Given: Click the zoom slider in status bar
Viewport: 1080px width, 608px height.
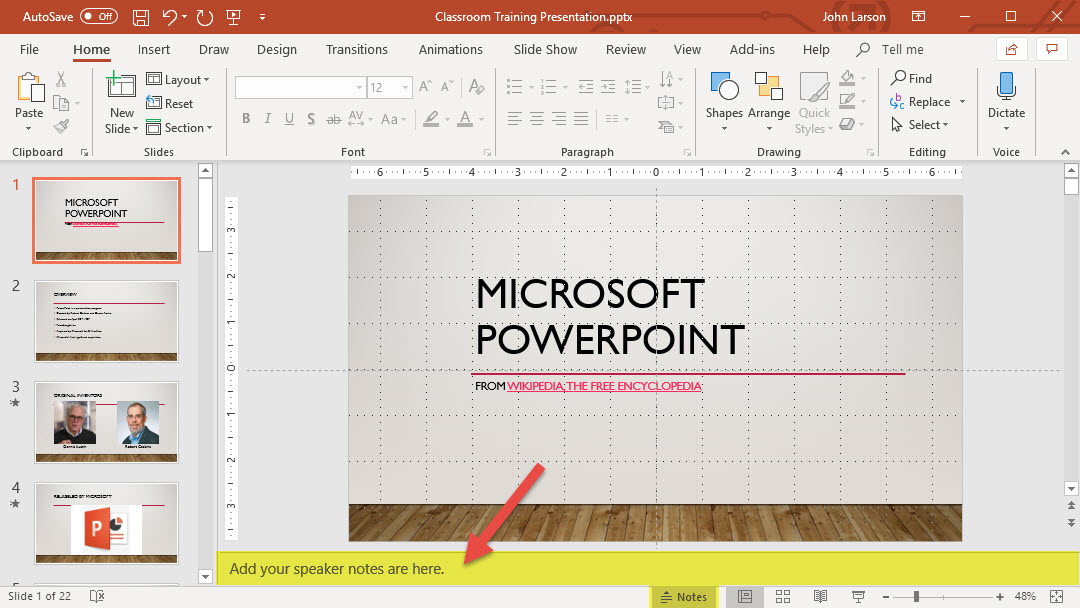Looking at the screenshot, I should click(x=916, y=597).
